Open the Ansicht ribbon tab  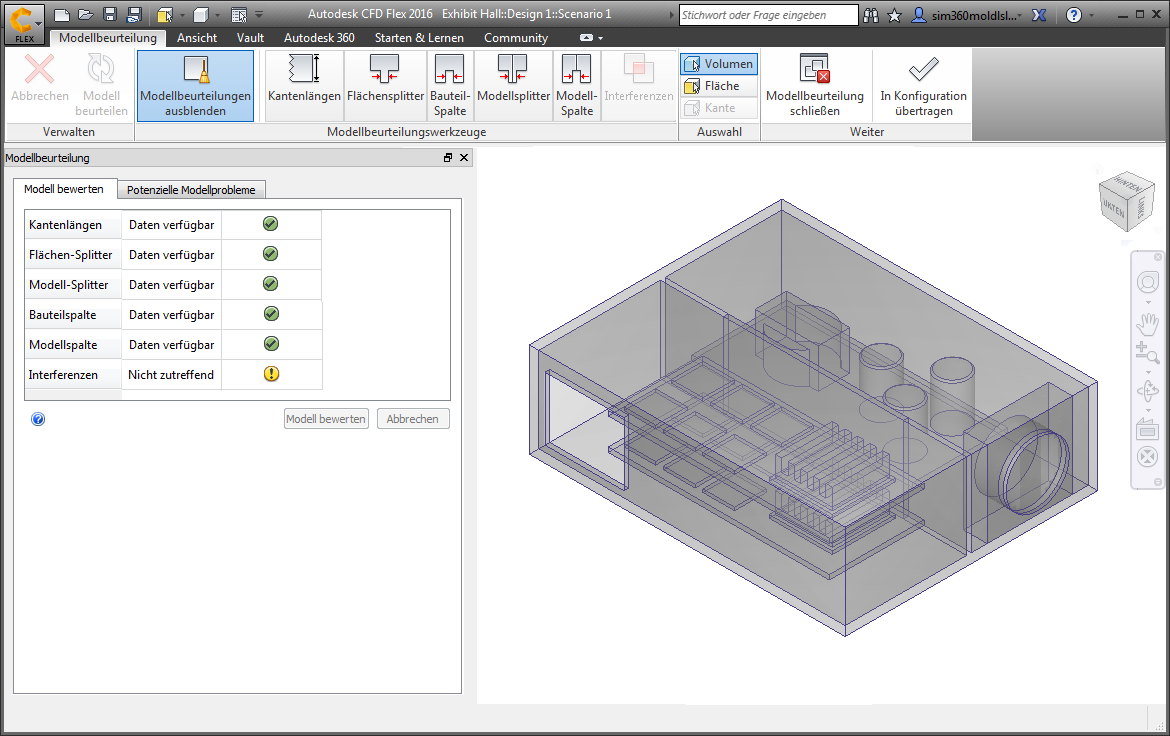[x=197, y=37]
